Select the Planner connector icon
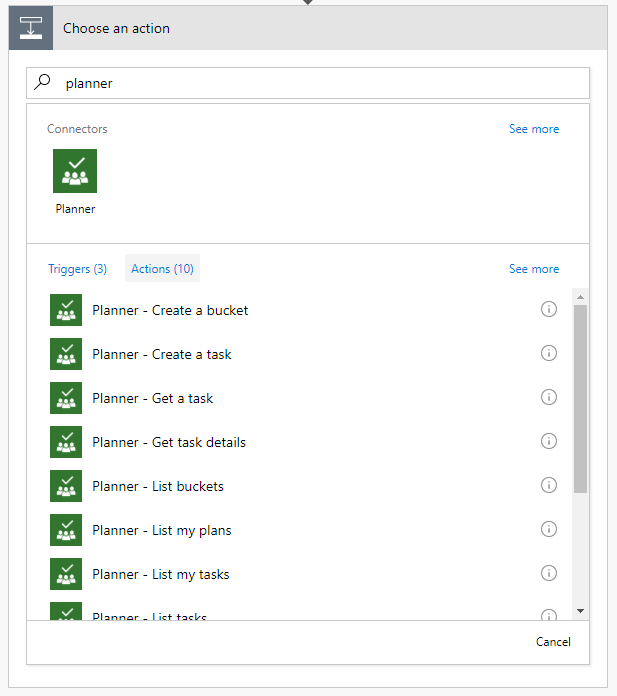This screenshot has height=696, width=617. [x=75, y=171]
